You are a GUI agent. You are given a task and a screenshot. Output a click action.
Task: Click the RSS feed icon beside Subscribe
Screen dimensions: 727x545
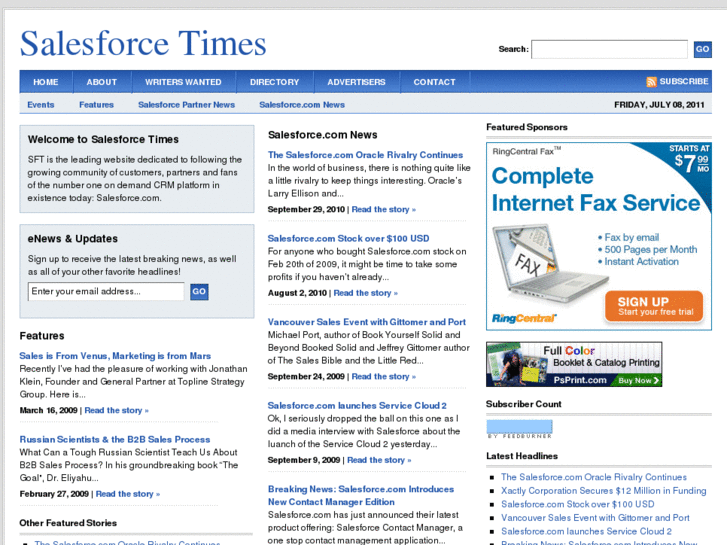[651, 82]
